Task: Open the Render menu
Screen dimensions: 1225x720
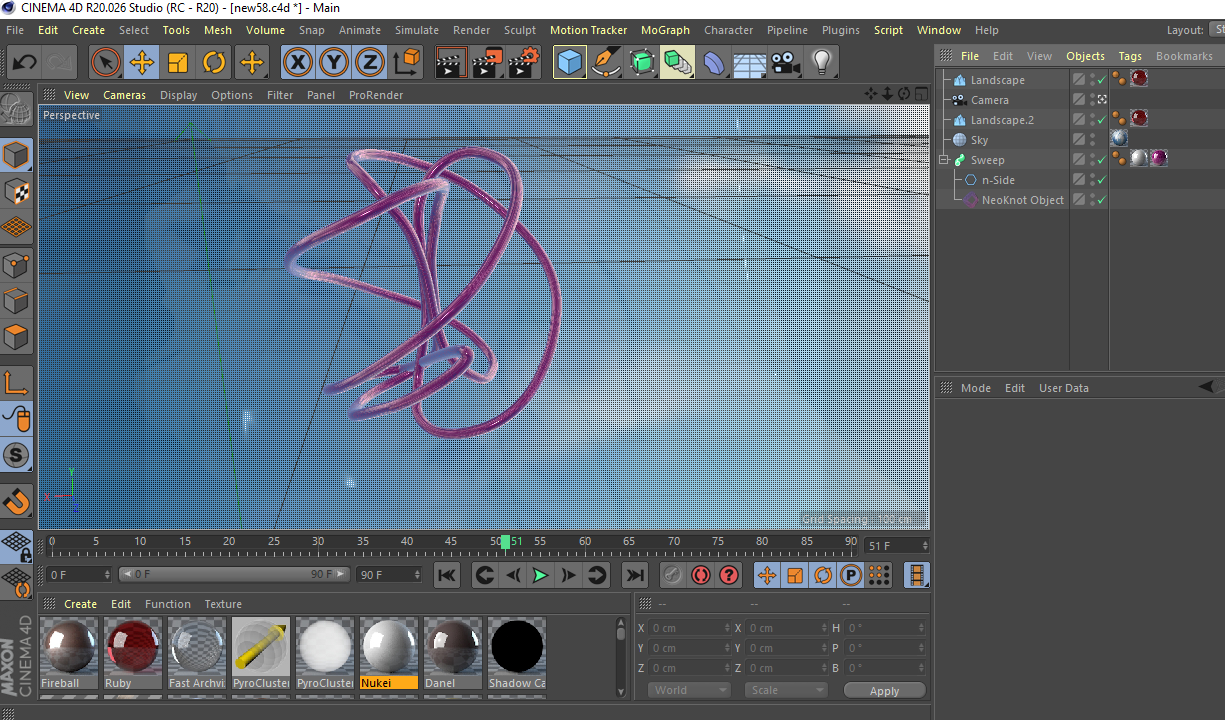Action: point(472,30)
